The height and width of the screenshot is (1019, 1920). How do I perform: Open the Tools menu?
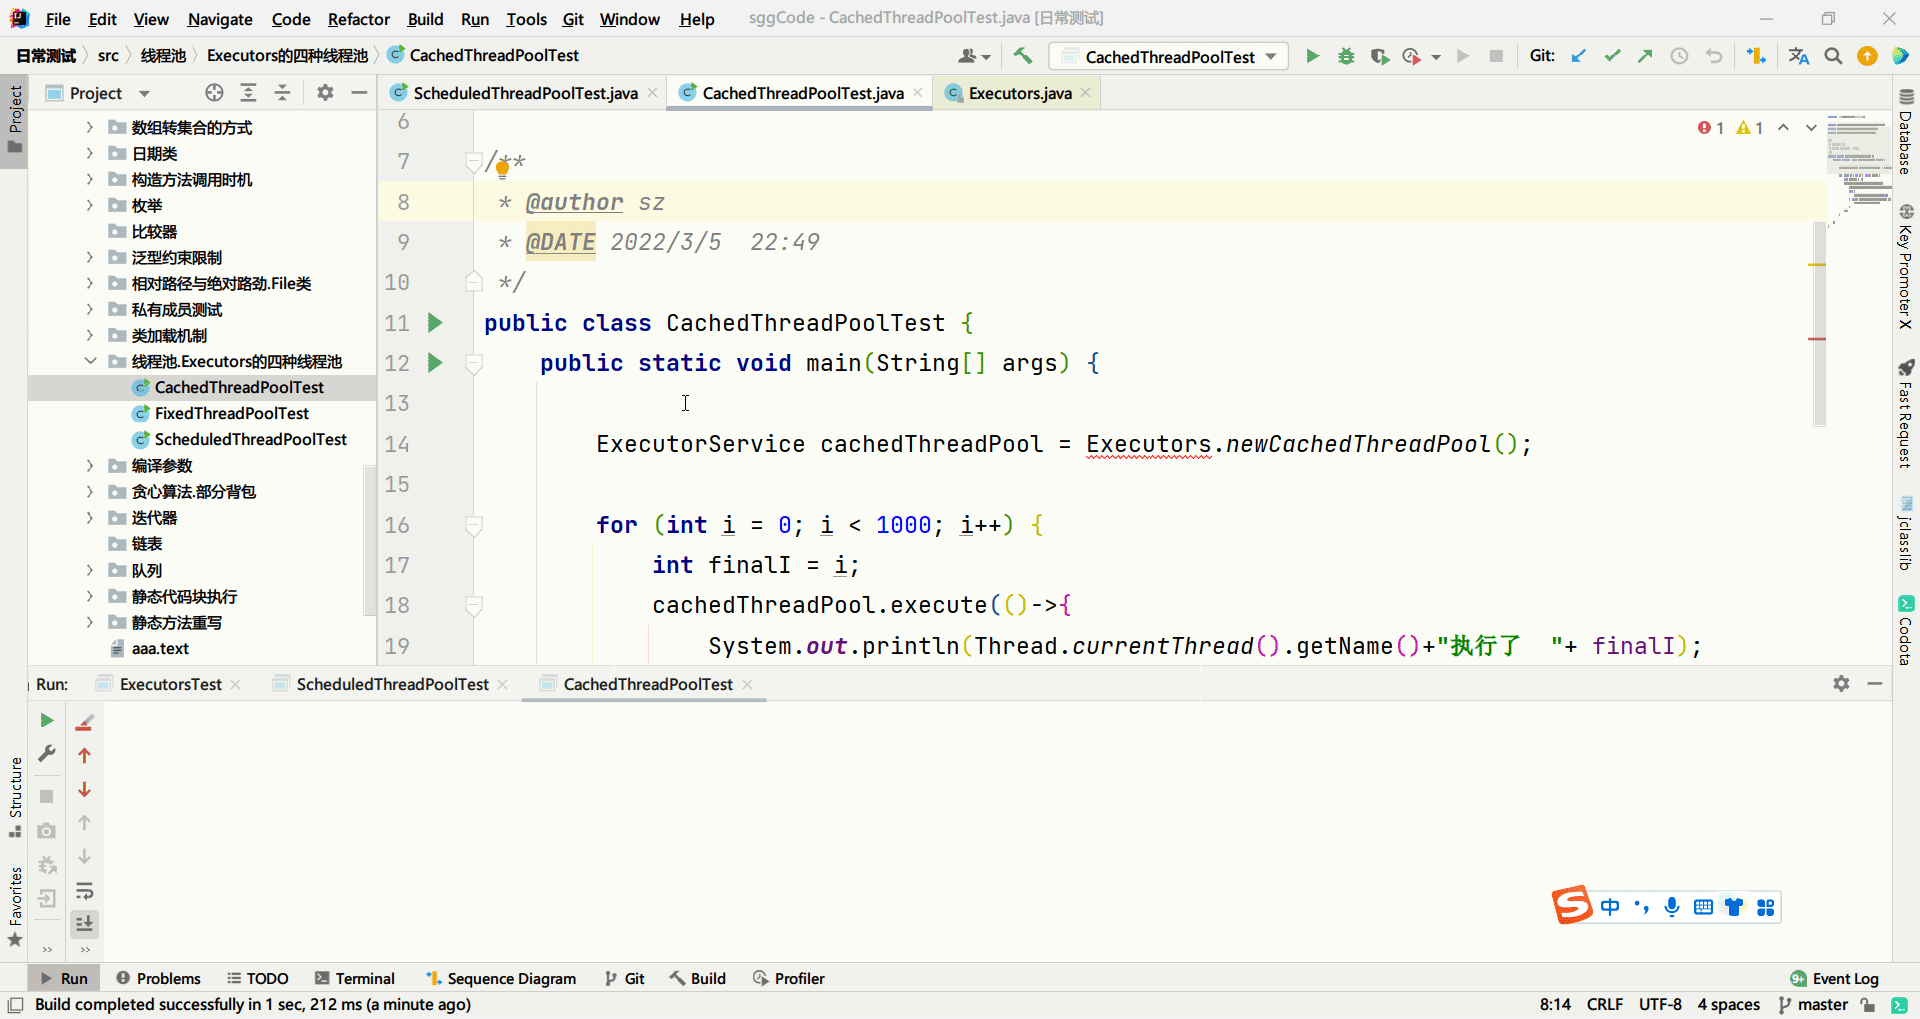(526, 19)
